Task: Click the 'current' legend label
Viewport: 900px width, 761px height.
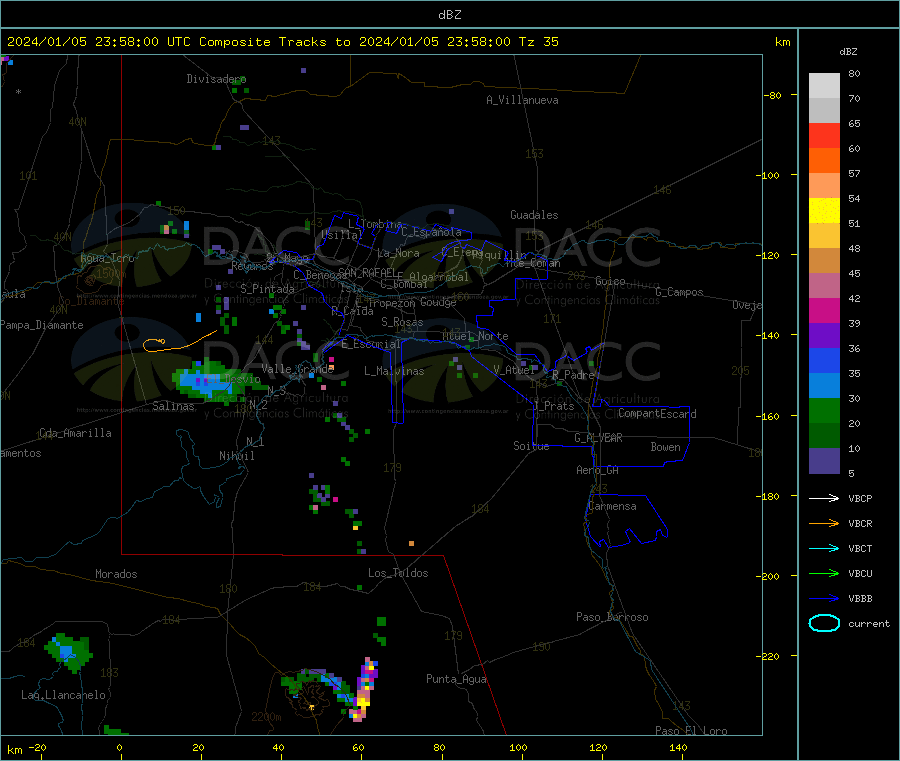Action: tap(869, 624)
